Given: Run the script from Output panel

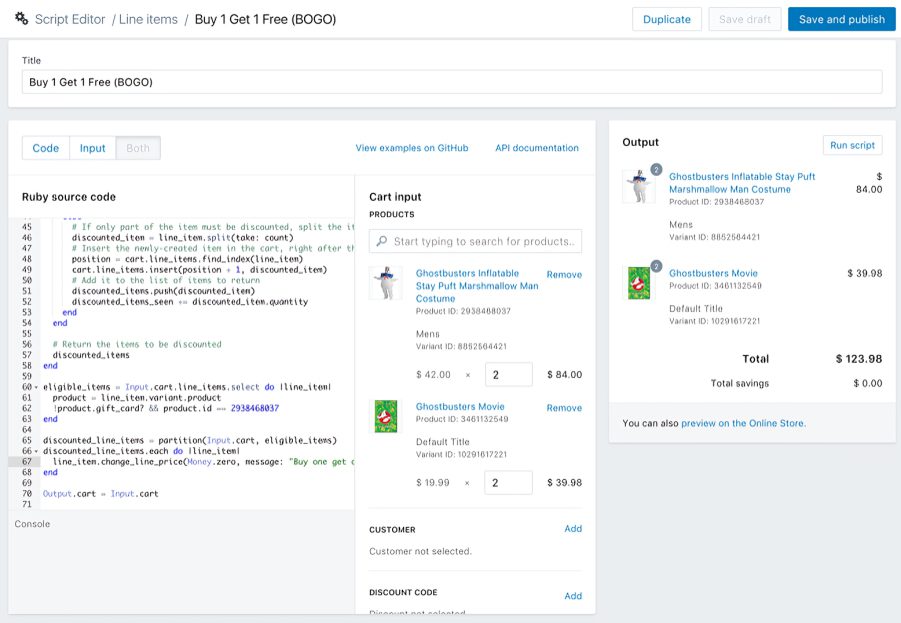Looking at the screenshot, I should click(x=852, y=145).
